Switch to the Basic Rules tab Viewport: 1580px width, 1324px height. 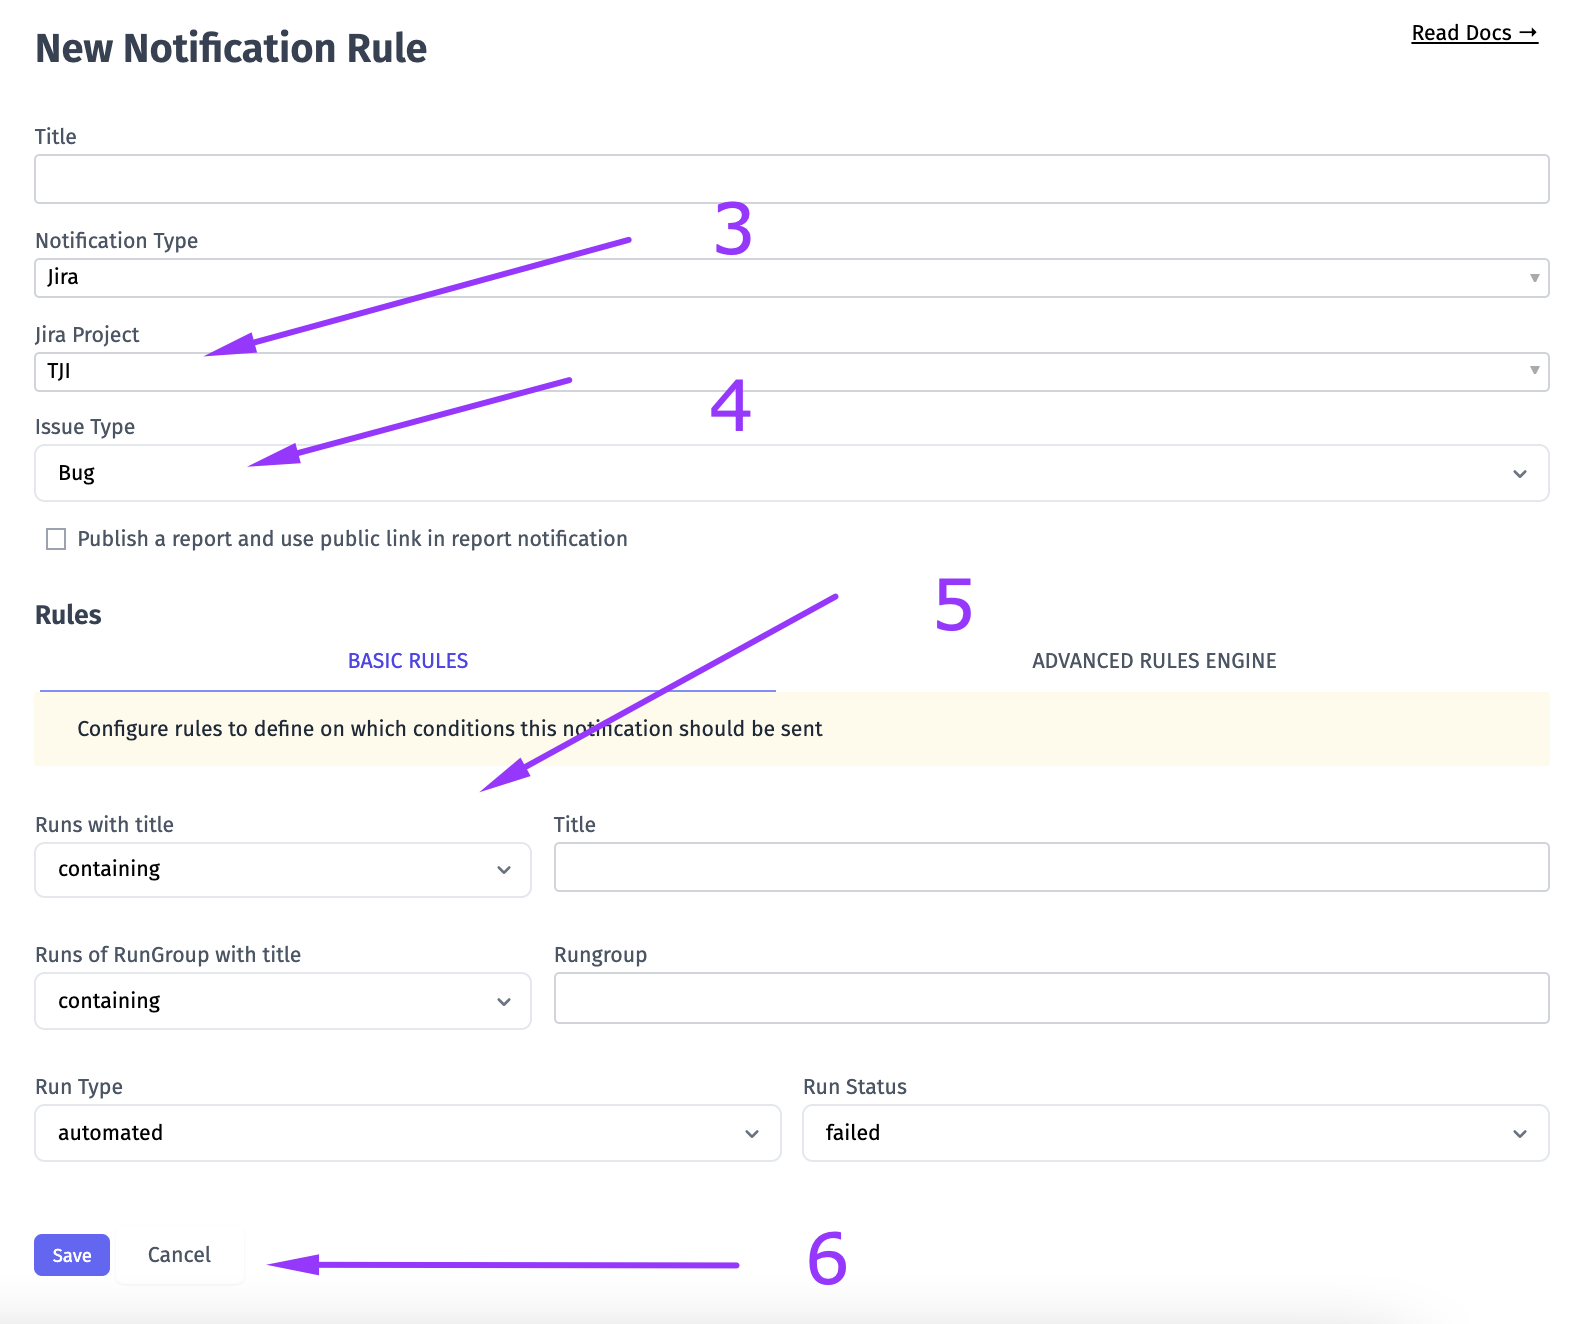[x=408, y=661]
